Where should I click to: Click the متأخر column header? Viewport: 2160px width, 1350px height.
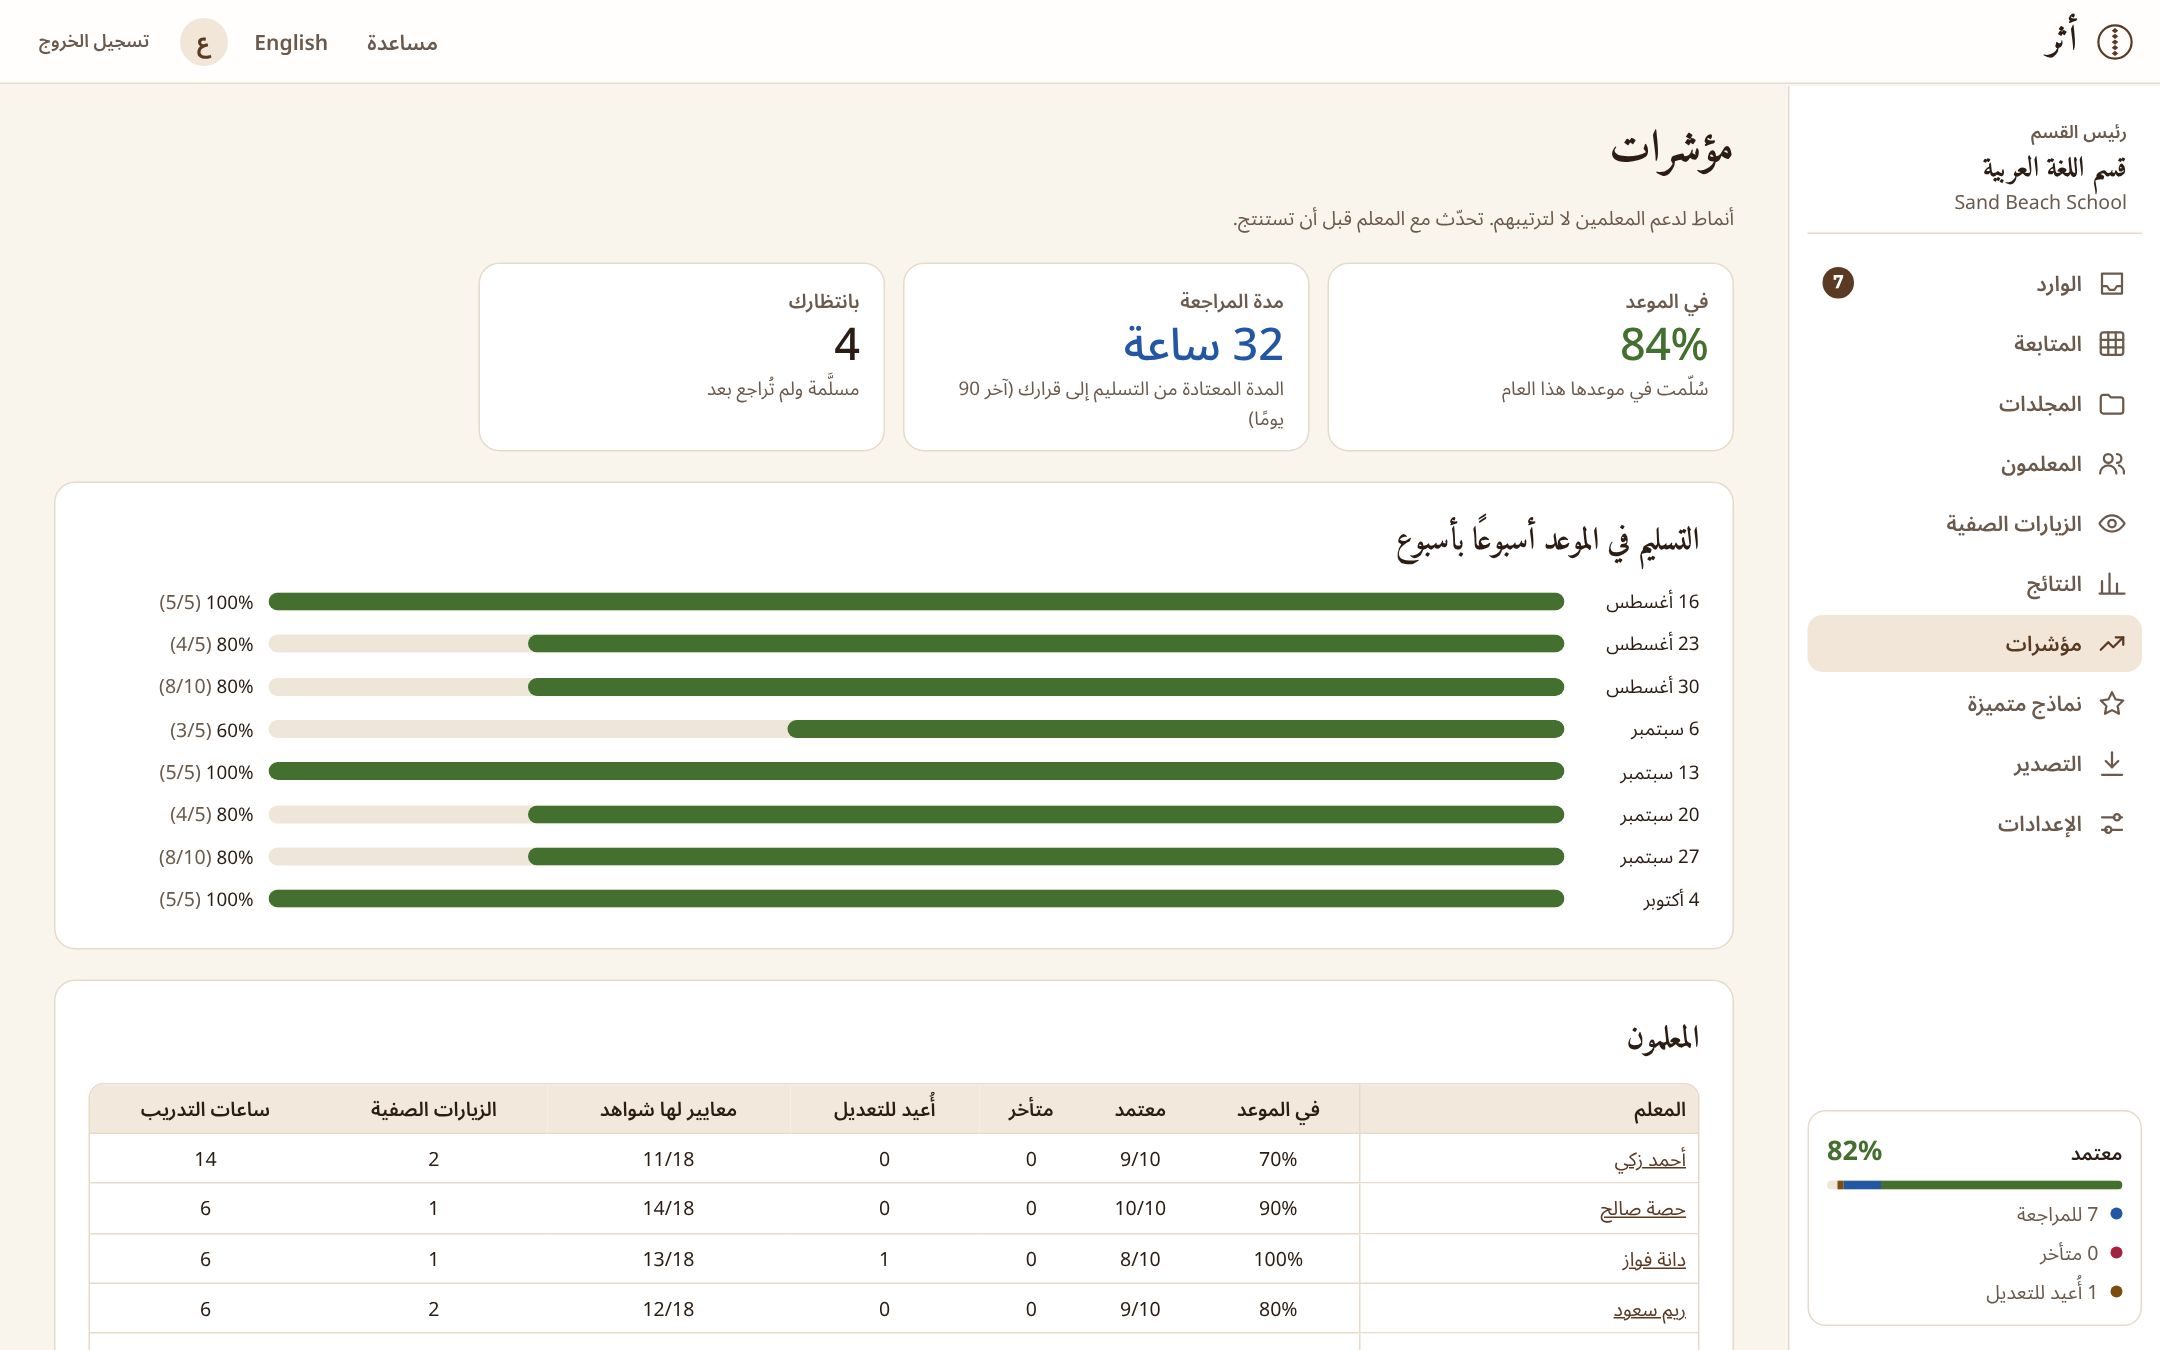tap(1031, 1109)
